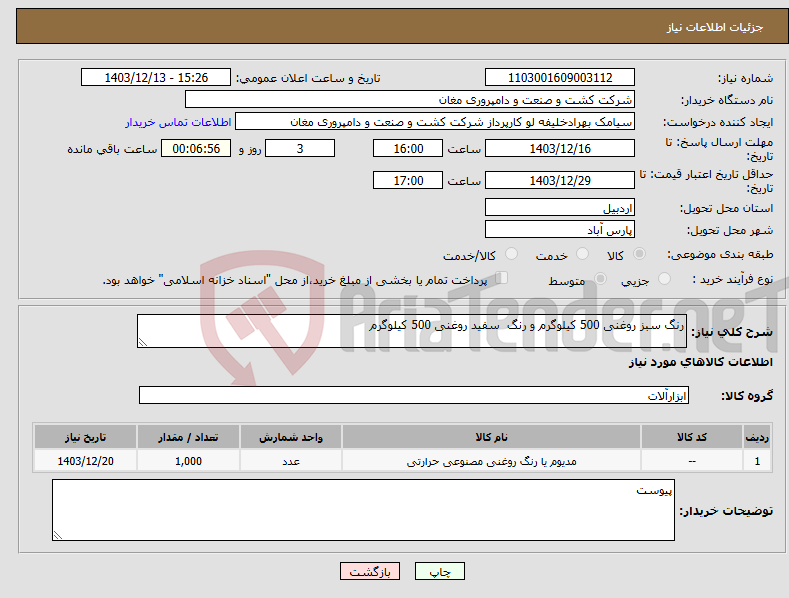Click the تاریخ نیاز column header

[85, 437]
